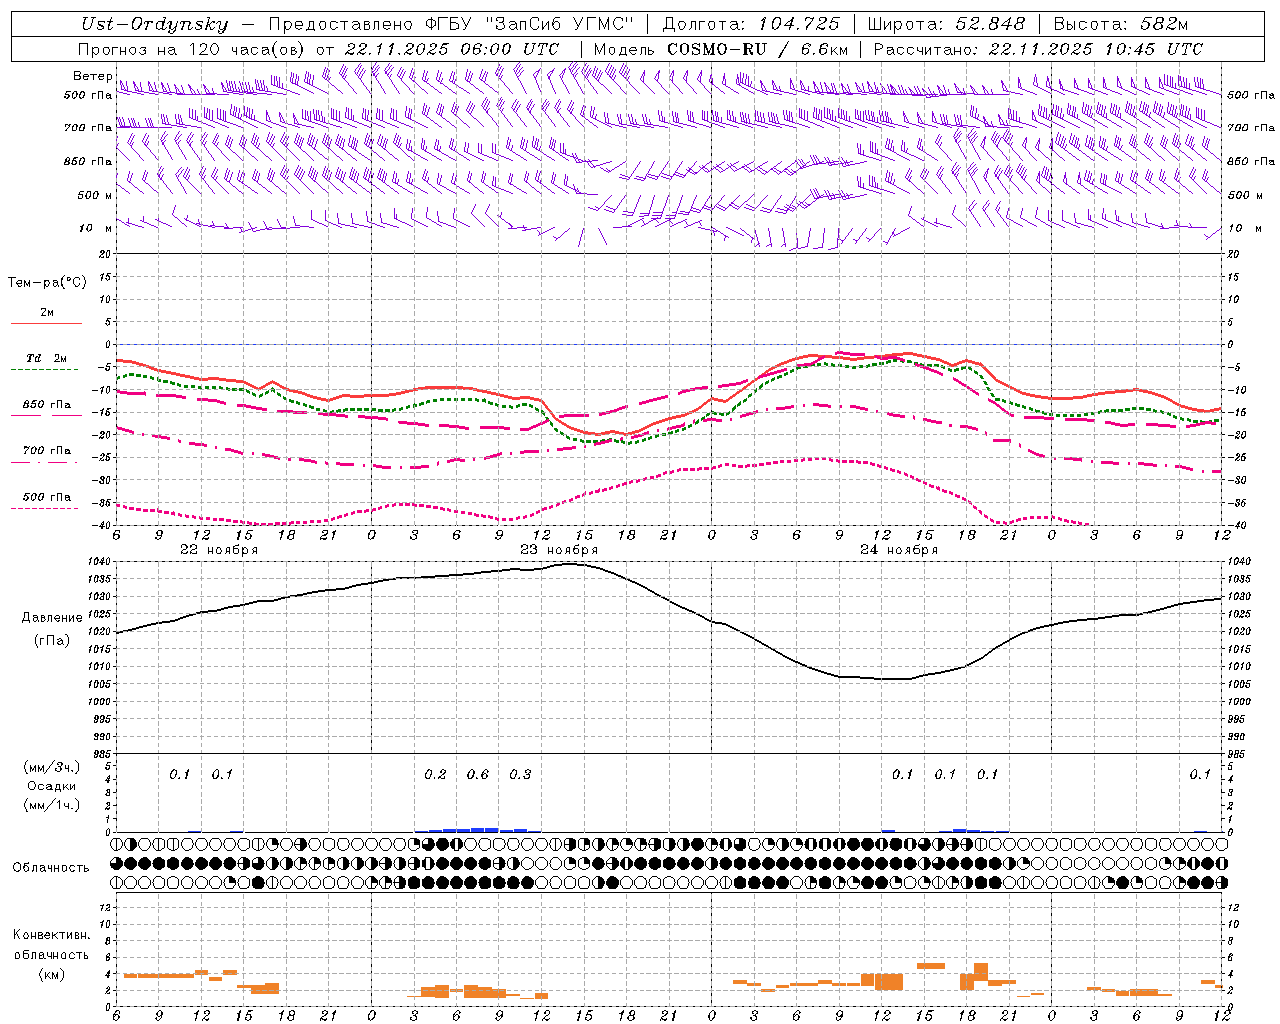Click the Тем-ра(°C) axis label

point(47,283)
